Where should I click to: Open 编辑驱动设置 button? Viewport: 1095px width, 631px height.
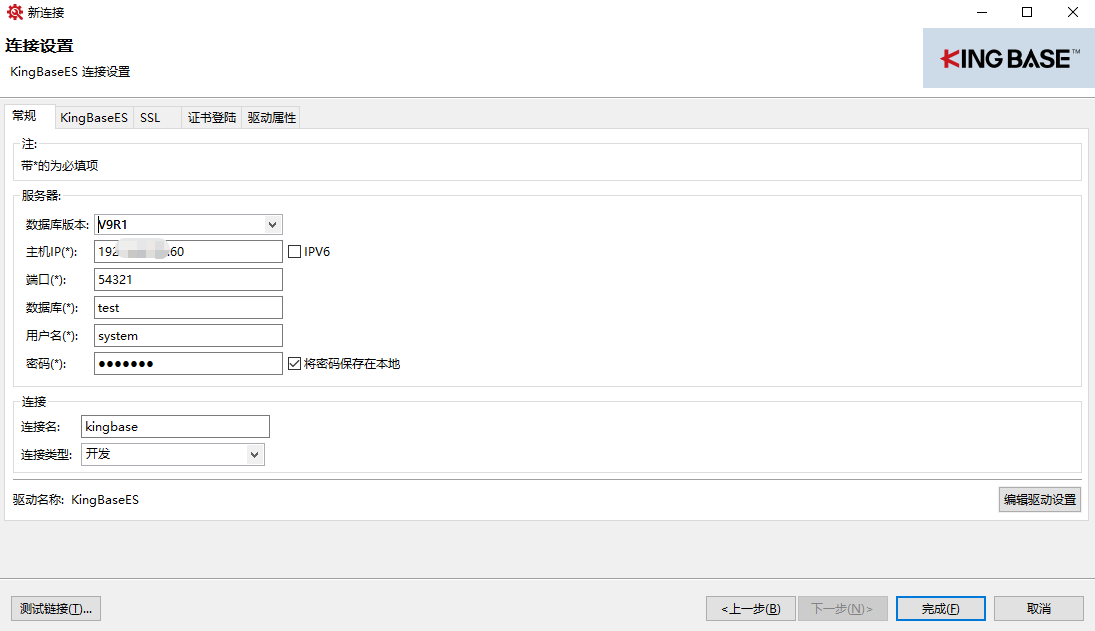tap(1039, 500)
